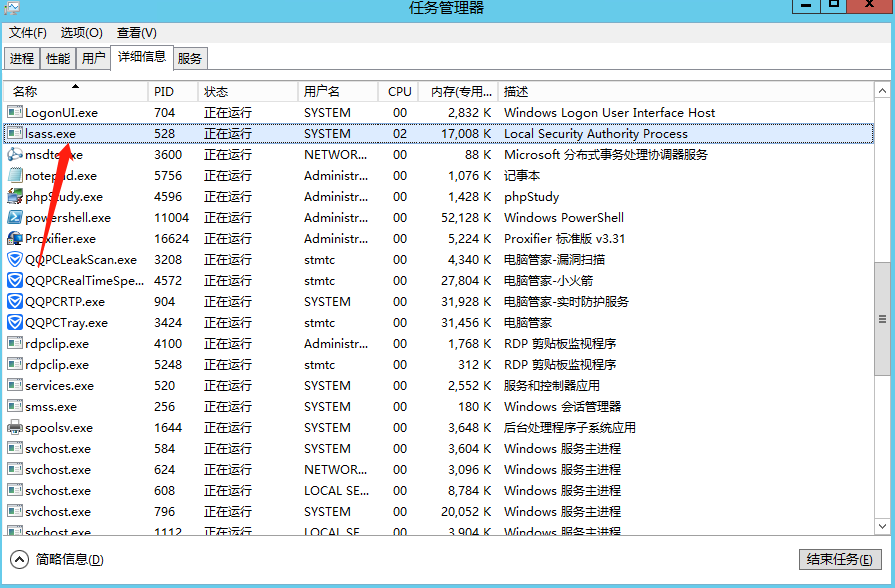The width and height of the screenshot is (895, 588).
Task: Click user name NETWOR... of msdtc.exe
Action: click(x=336, y=155)
